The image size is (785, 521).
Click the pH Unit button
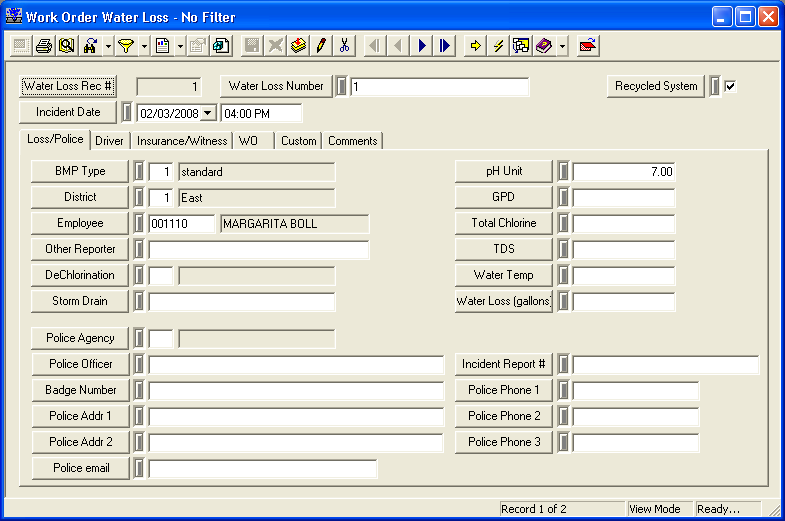pos(504,171)
